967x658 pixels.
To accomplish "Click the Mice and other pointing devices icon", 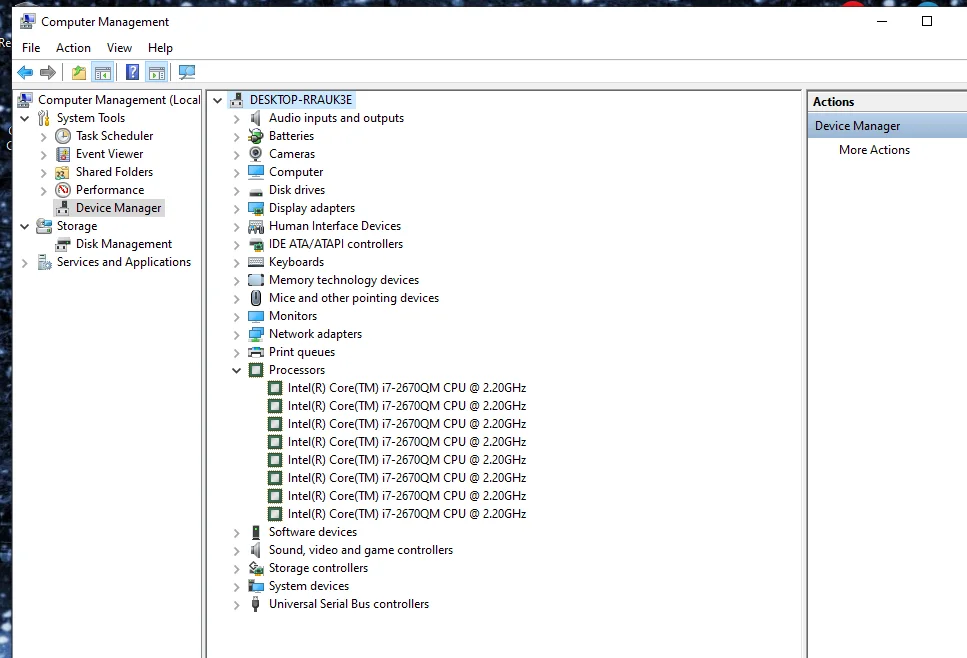I will point(255,298).
